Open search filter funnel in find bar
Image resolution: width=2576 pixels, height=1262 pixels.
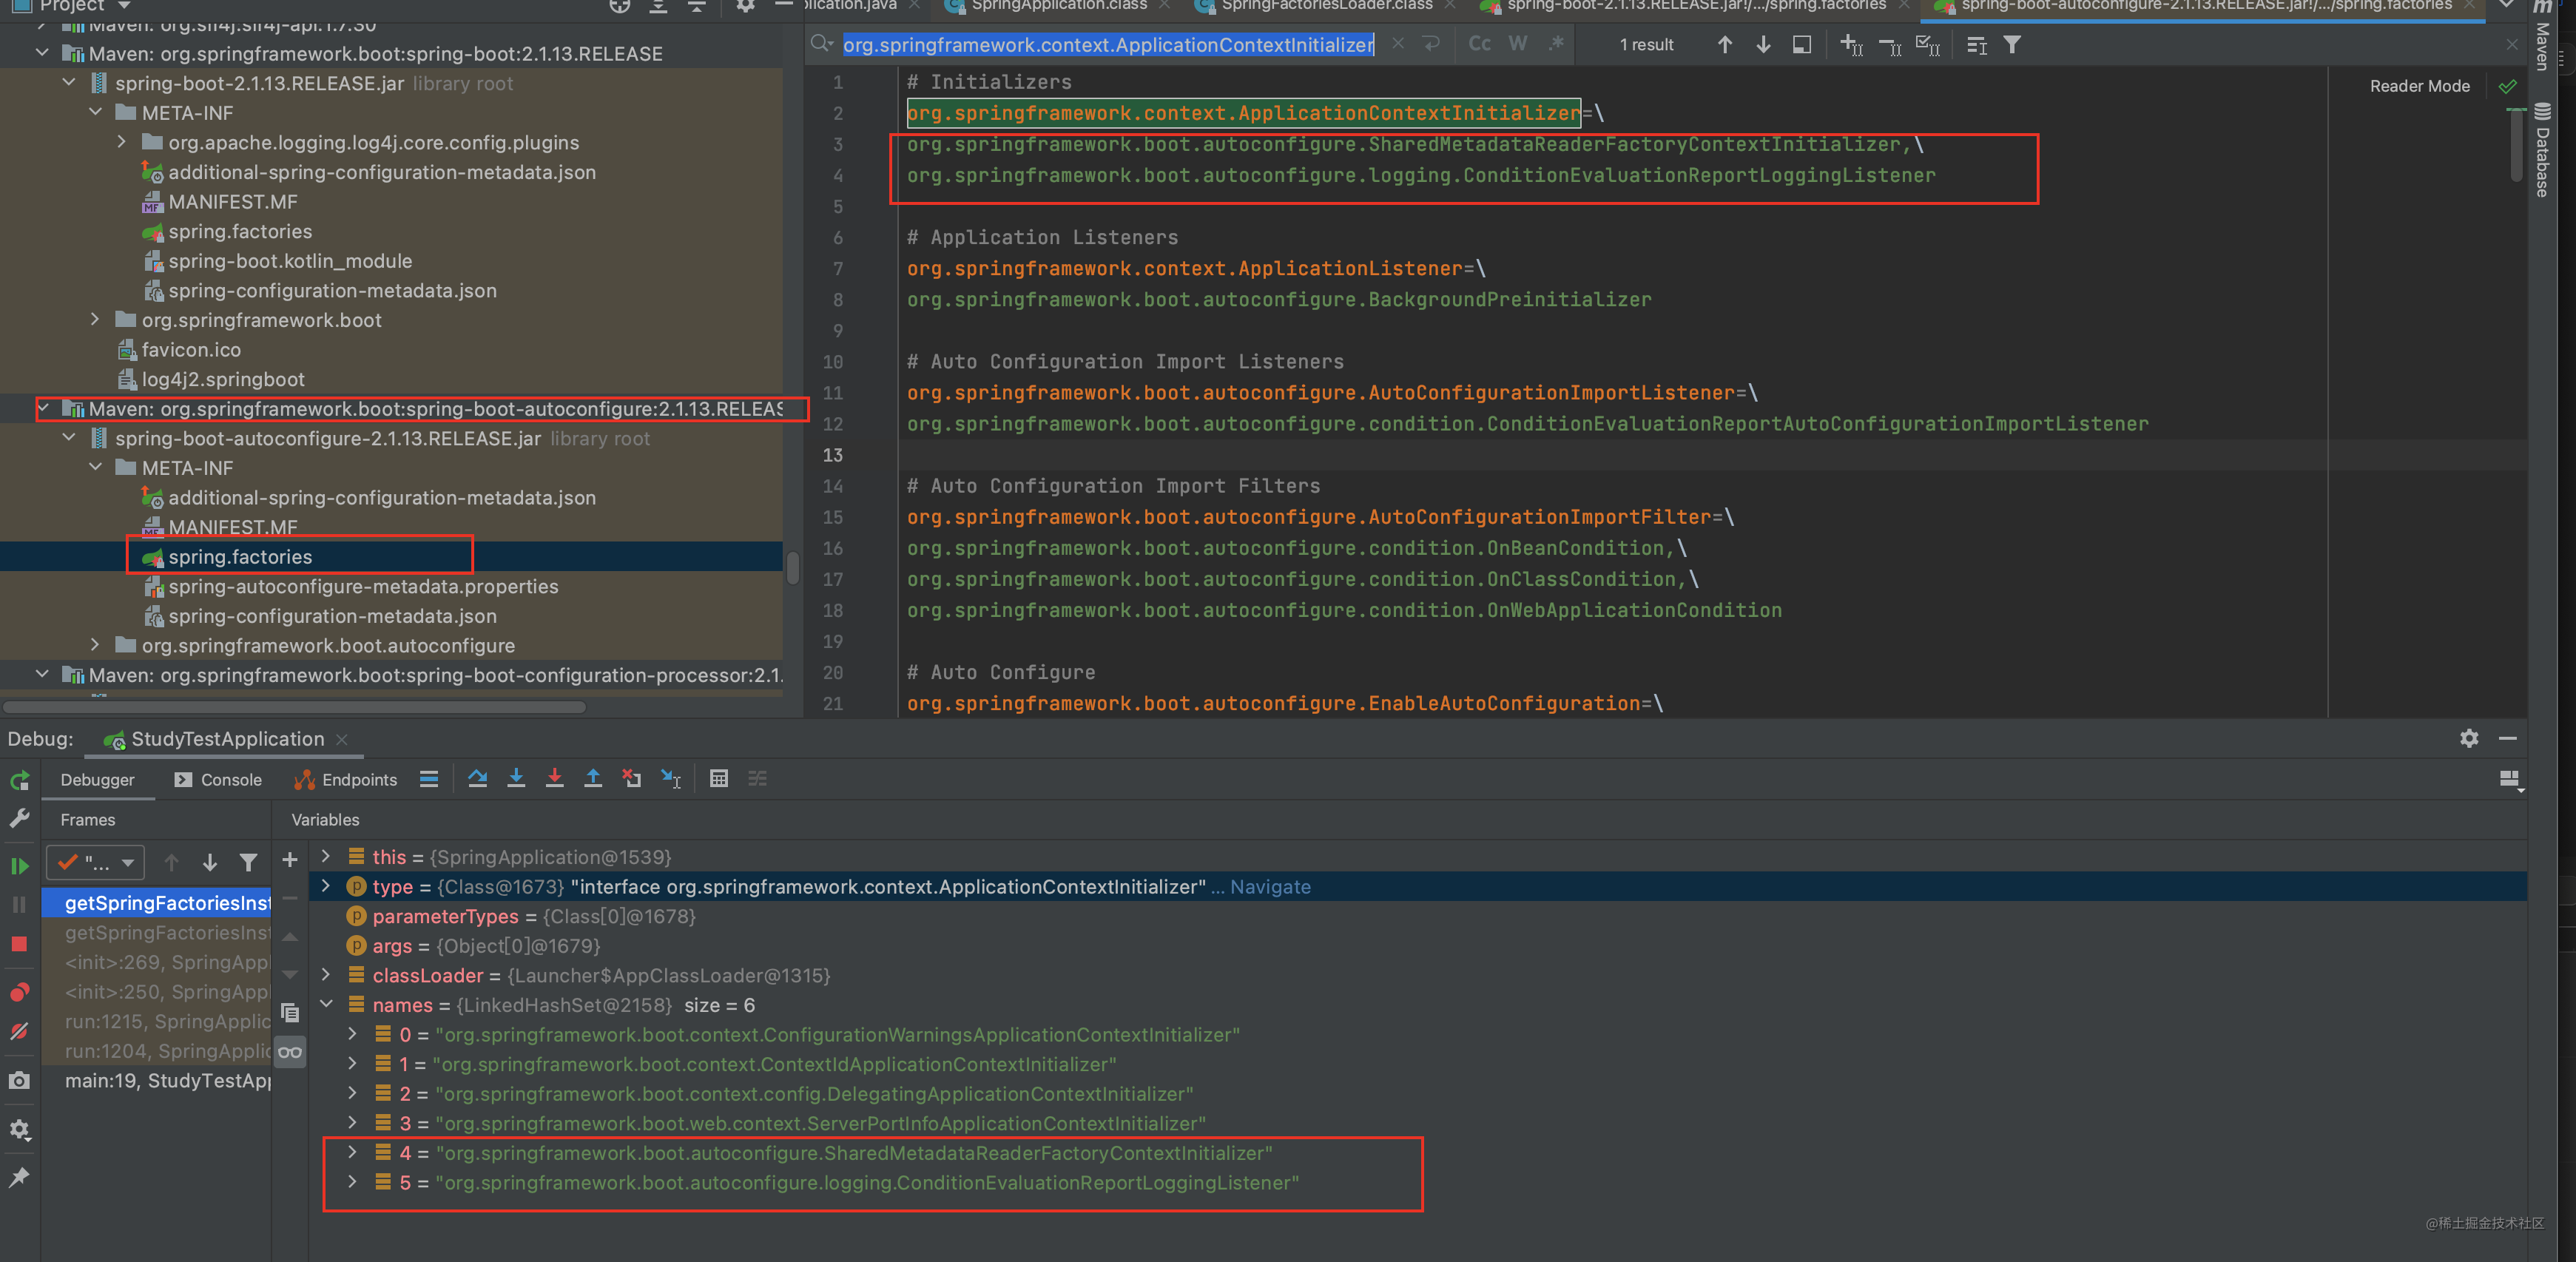pyautogui.click(x=2012, y=45)
